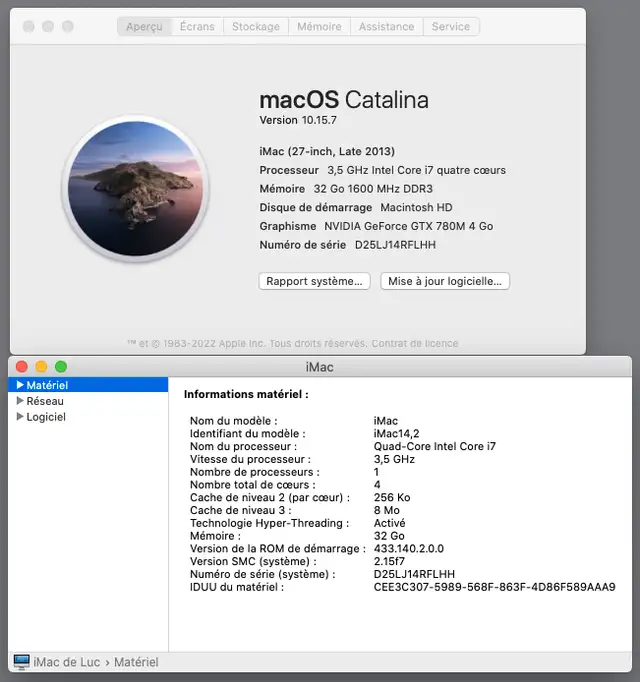640x682 pixels.
Task: Expand the Logiciel disclosure triangle
Action: pos(20,417)
